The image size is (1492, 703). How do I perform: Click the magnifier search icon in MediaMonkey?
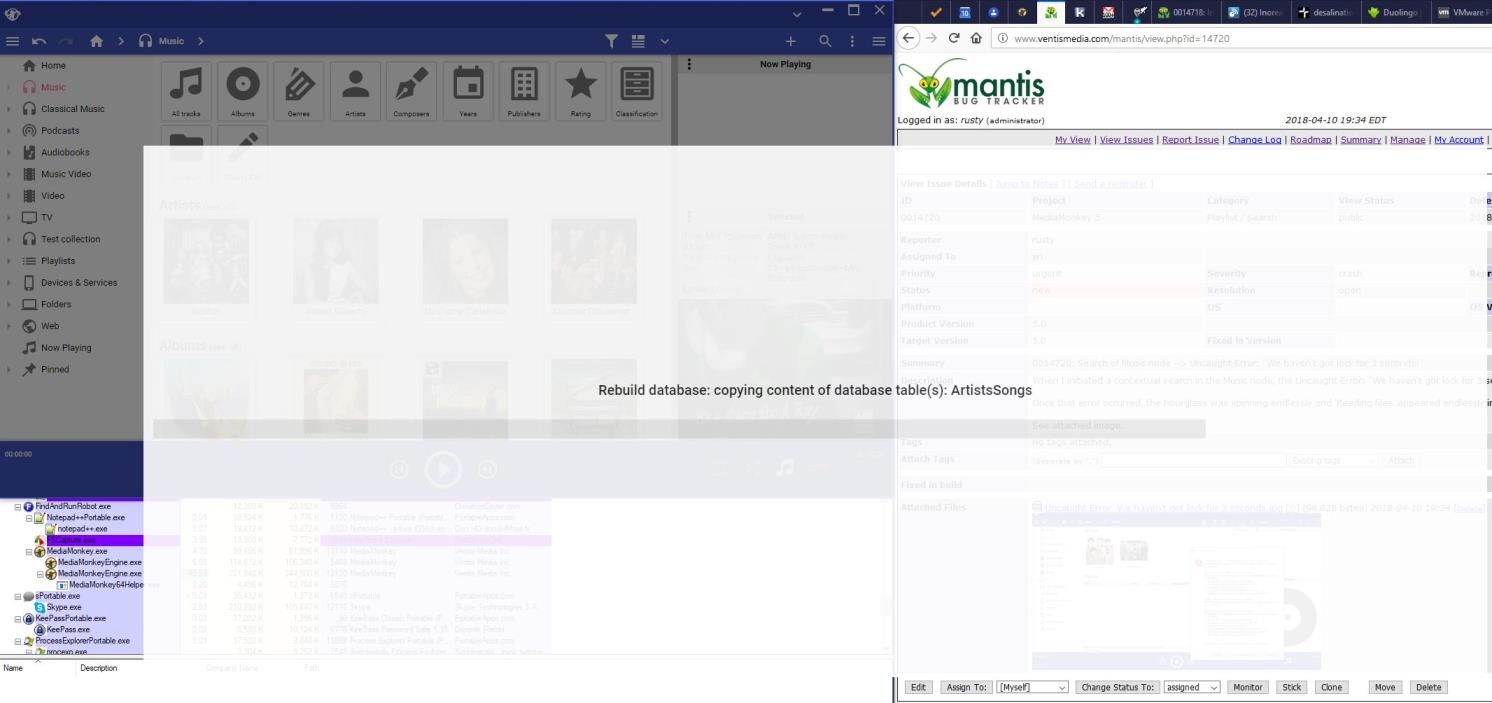point(825,41)
